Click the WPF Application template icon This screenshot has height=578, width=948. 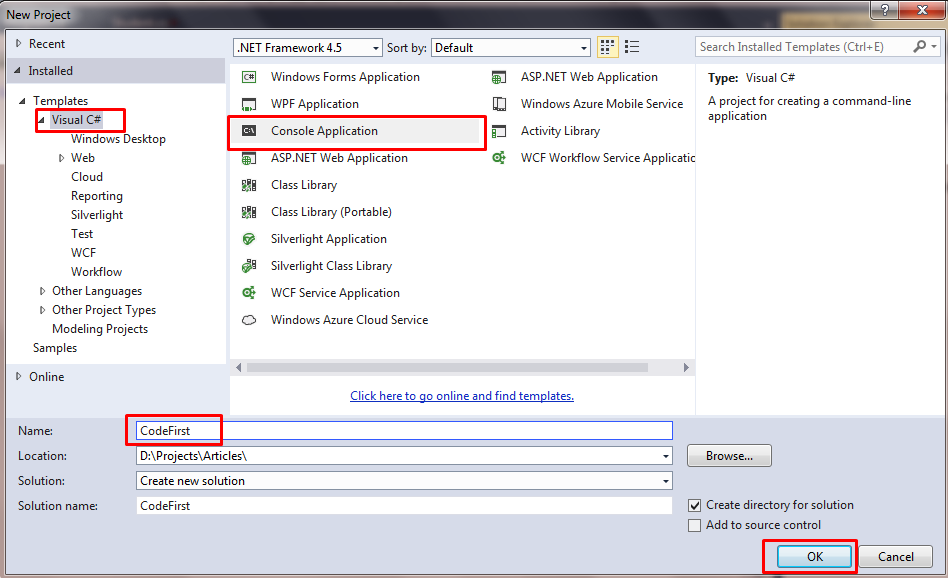click(249, 104)
